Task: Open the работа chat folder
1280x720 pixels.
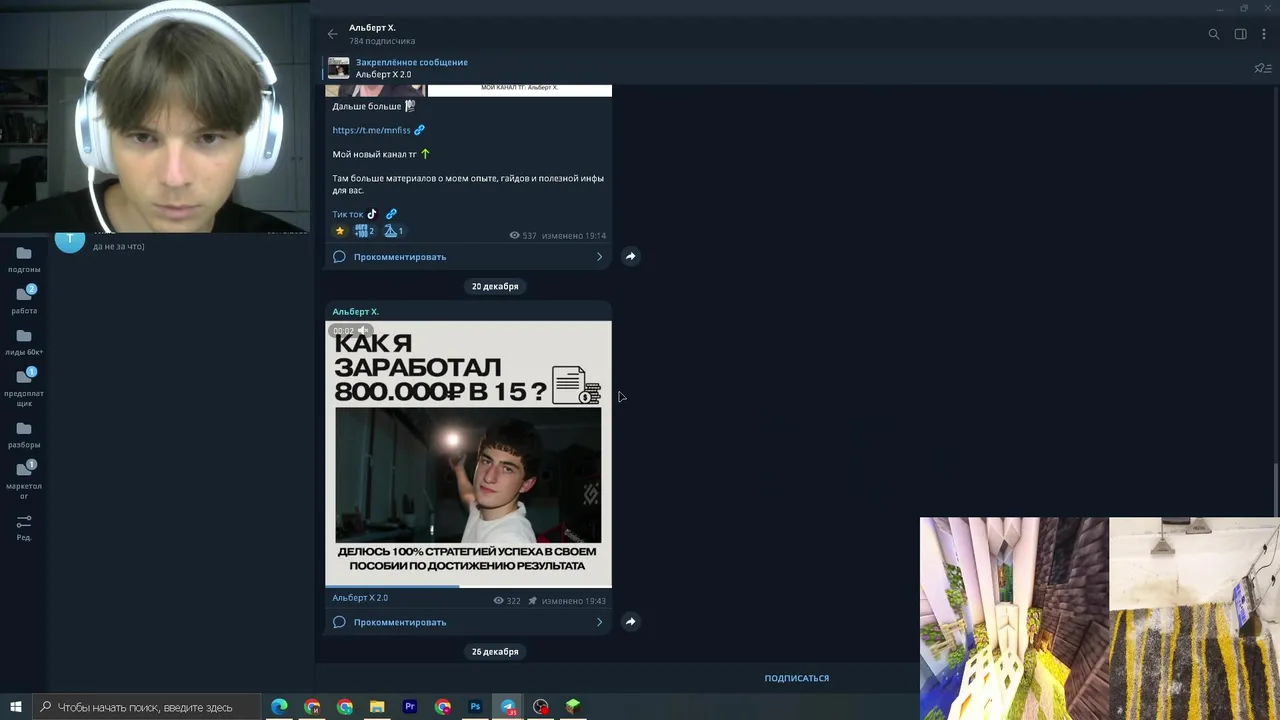Action: [24, 300]
